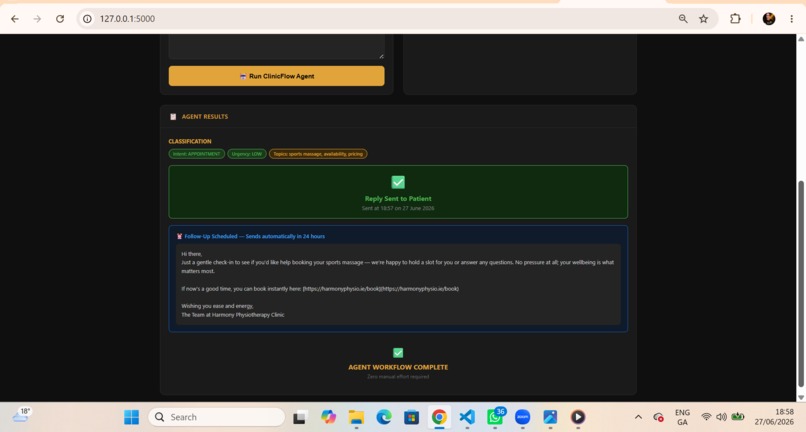Click the harmonyphysio.ie/book link

click(x=380, y=289)
